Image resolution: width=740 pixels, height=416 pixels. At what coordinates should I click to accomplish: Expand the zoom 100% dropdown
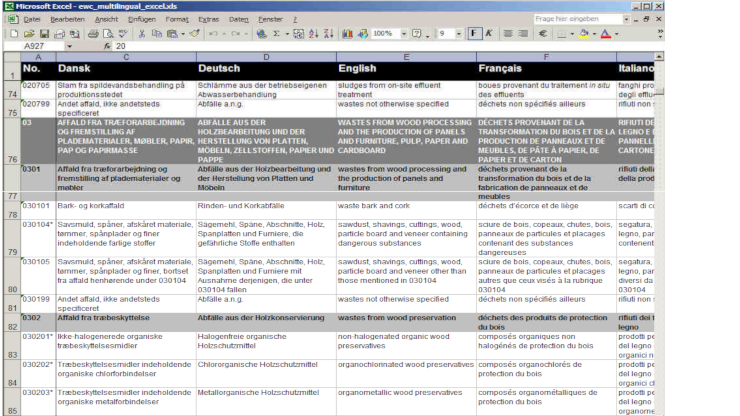point(401,33)
